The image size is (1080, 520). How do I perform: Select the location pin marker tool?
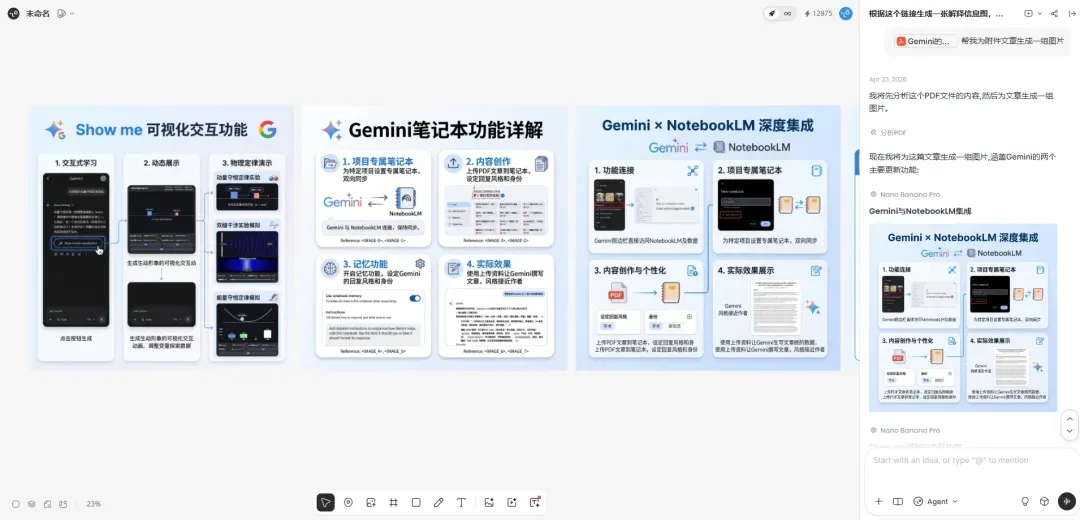(x=349, y=503)
